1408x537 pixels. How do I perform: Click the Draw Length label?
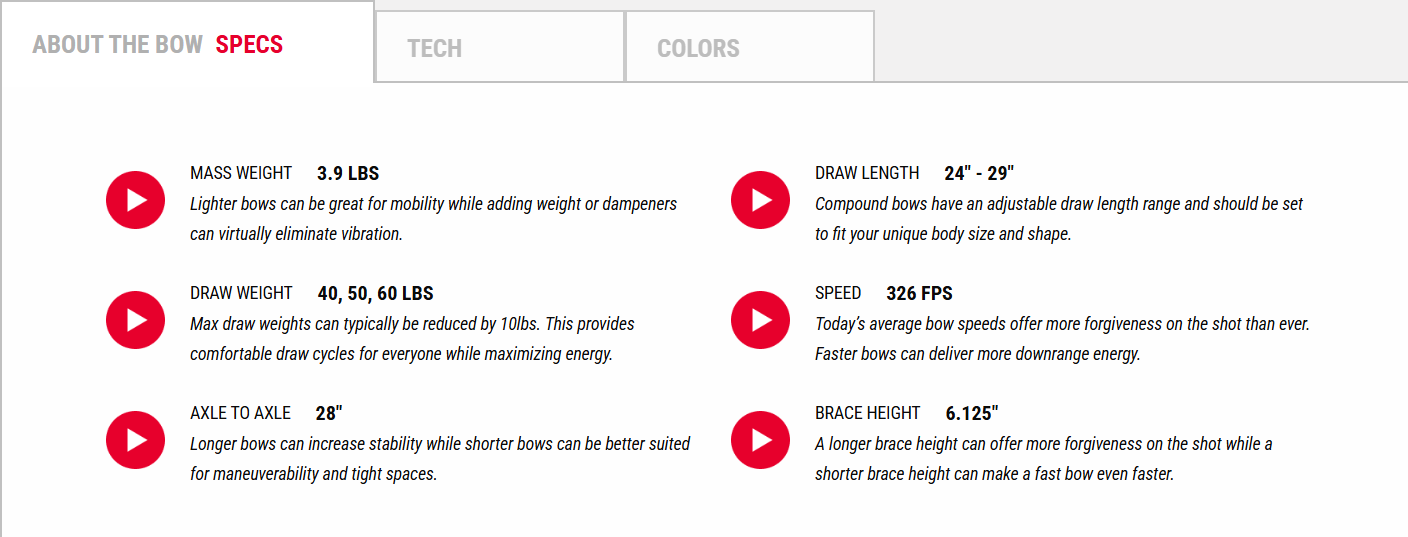point(867,173)
